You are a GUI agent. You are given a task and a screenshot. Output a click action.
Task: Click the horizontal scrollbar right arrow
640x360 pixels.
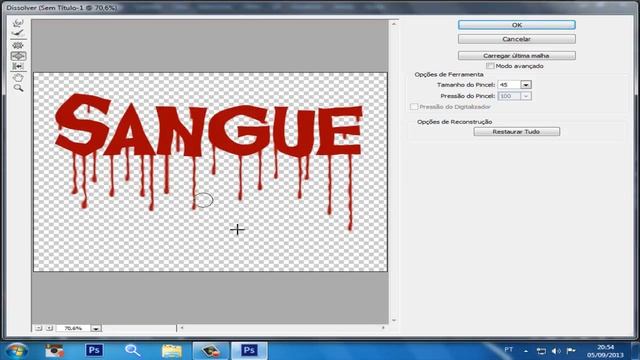(x=383, y=328)
